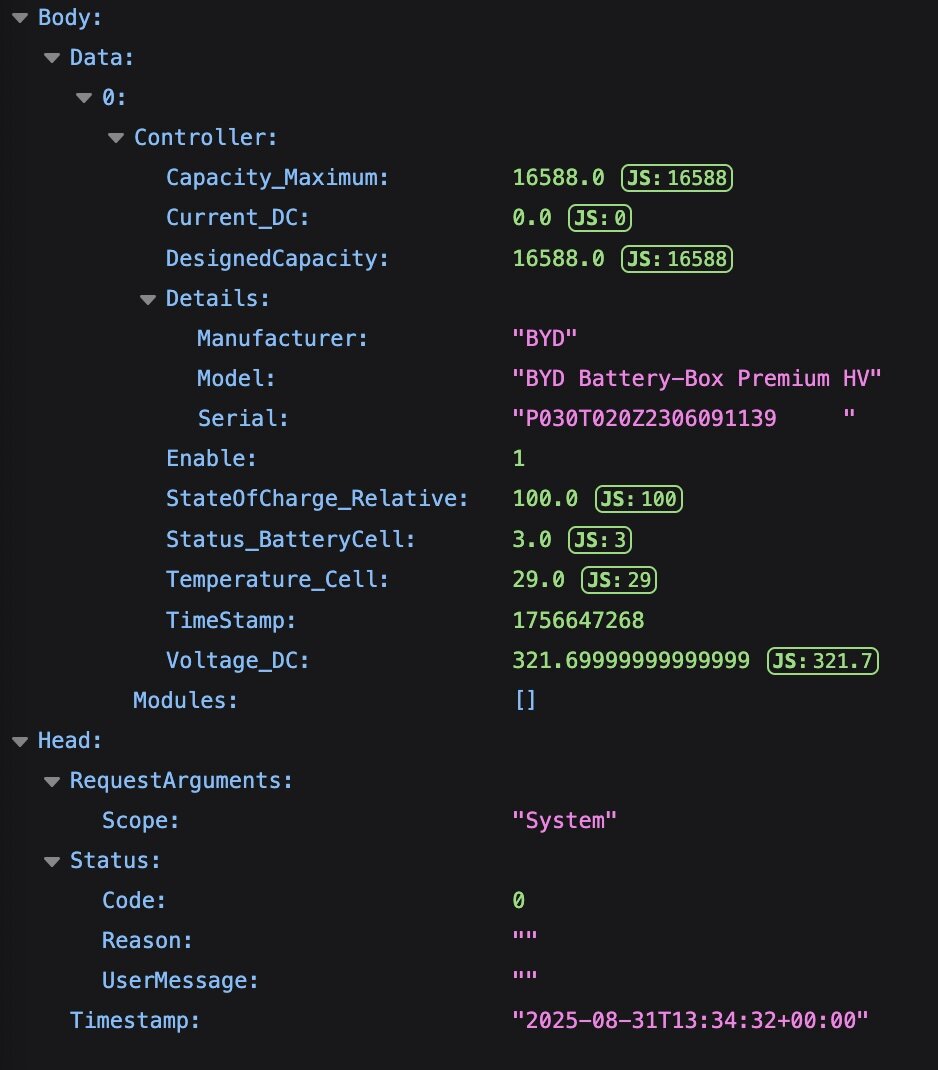The image size is (938, 1070).
Task: Click the JS: 16588 badge for Capacity_Maximum
Action: coord(677,178)
